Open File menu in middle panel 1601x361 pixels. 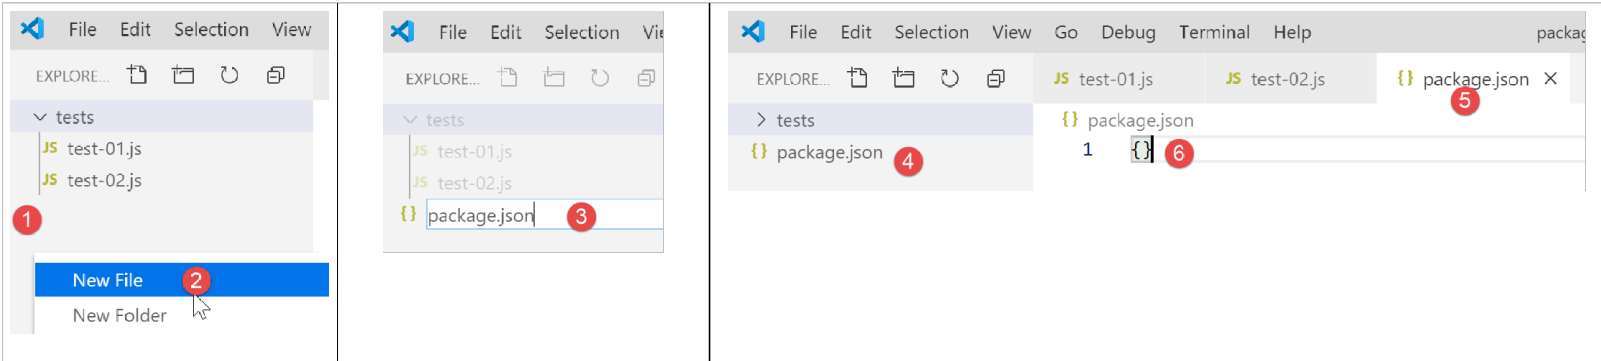coord(453,32)
